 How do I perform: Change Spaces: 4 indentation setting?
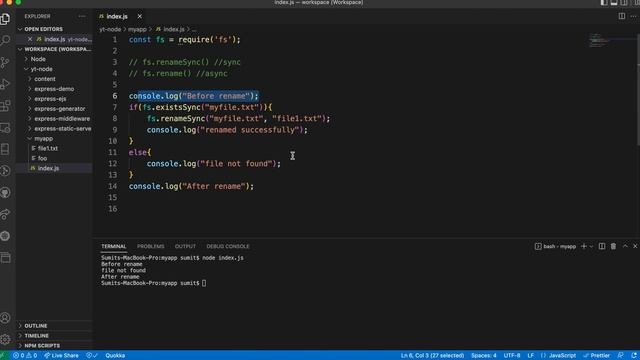click(x=484, y=356)
